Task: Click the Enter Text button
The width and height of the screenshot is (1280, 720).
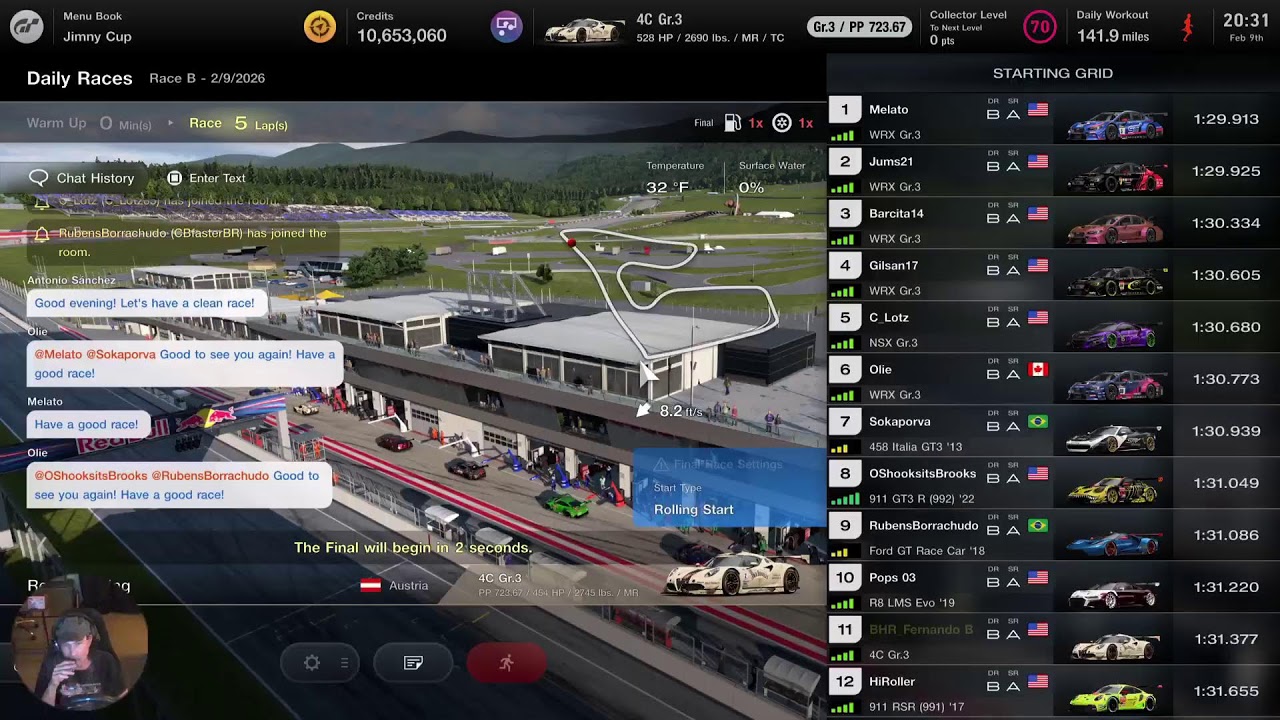Action: pos(206,178)
